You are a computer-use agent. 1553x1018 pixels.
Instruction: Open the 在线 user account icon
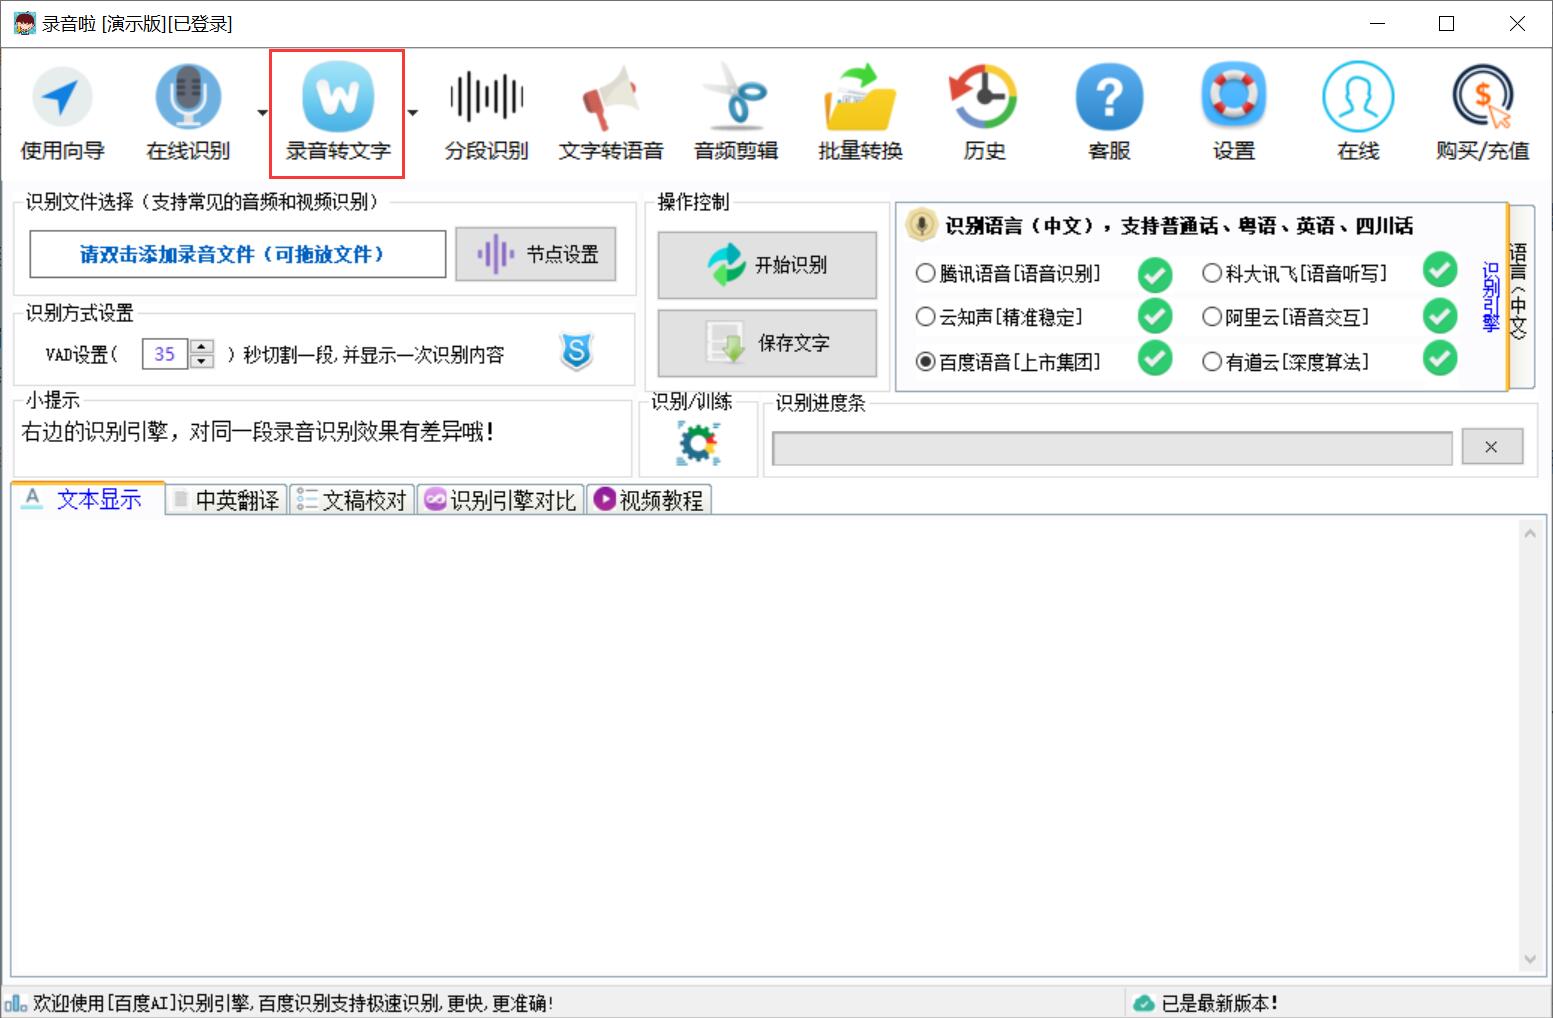(1358, 112)
